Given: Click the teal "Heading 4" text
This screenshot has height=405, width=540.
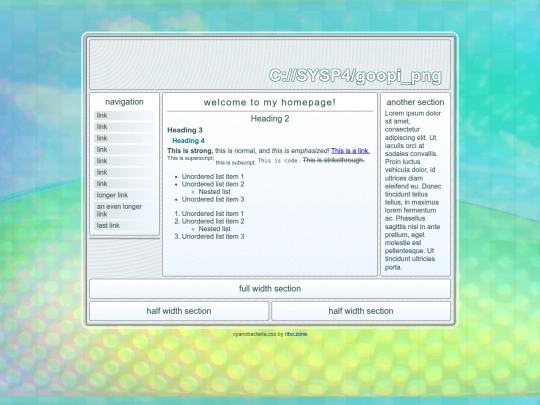Looking at the screenshot, I should (x=188, y=141).
